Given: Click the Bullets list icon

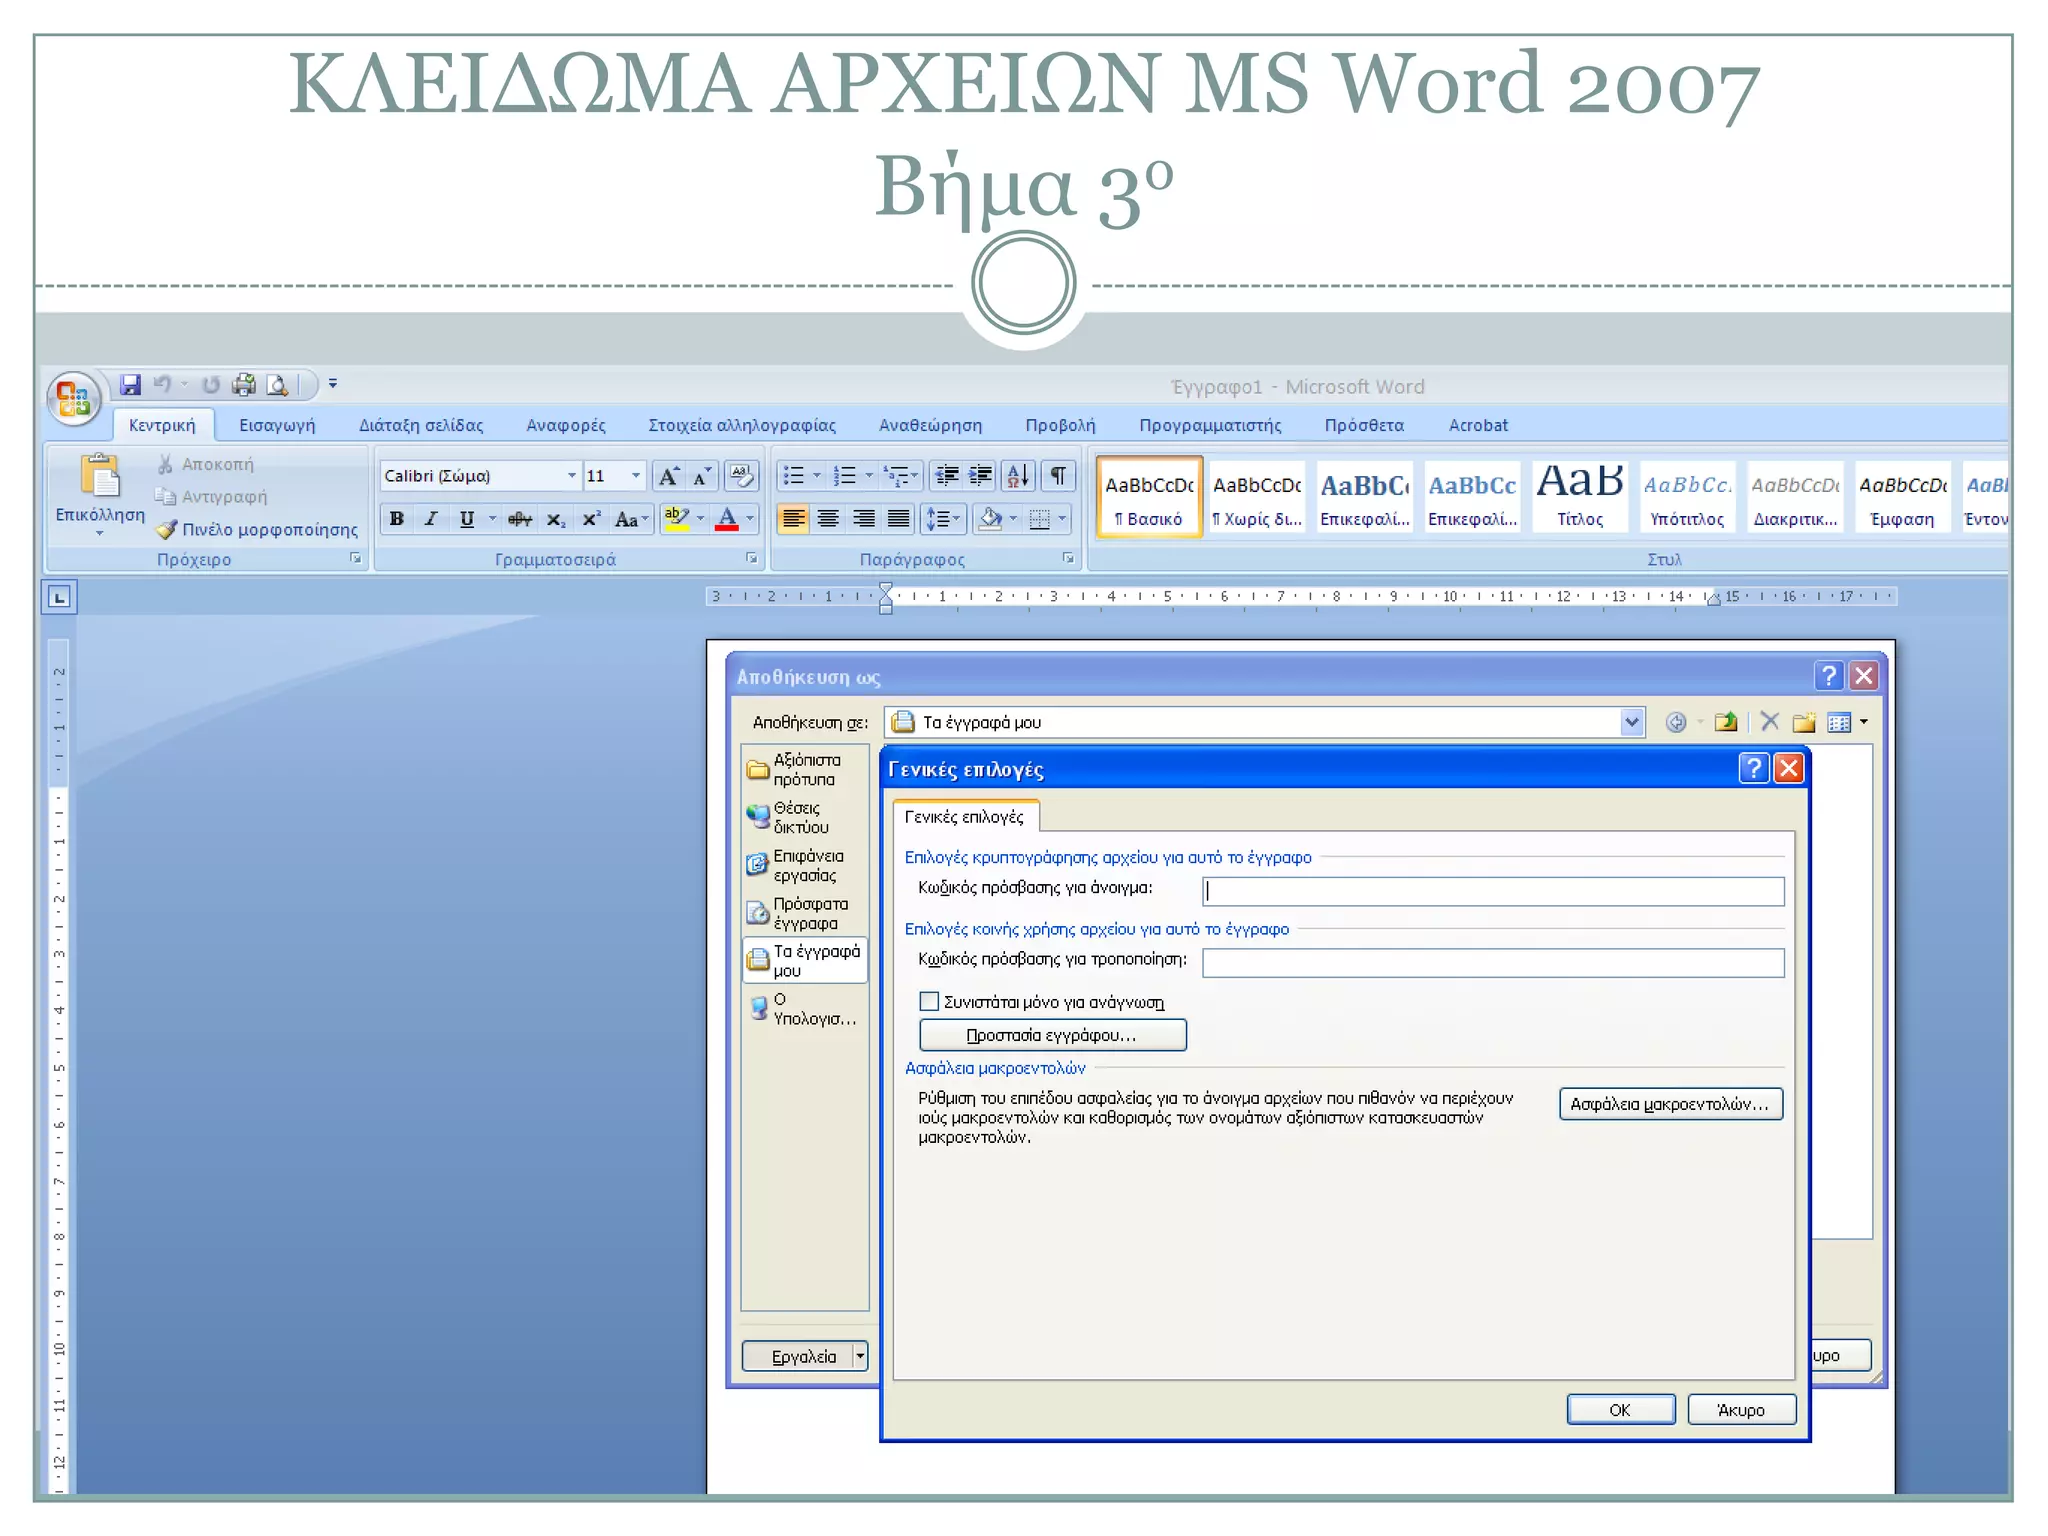Looking at the screenshot, I should tap(794, 476).
